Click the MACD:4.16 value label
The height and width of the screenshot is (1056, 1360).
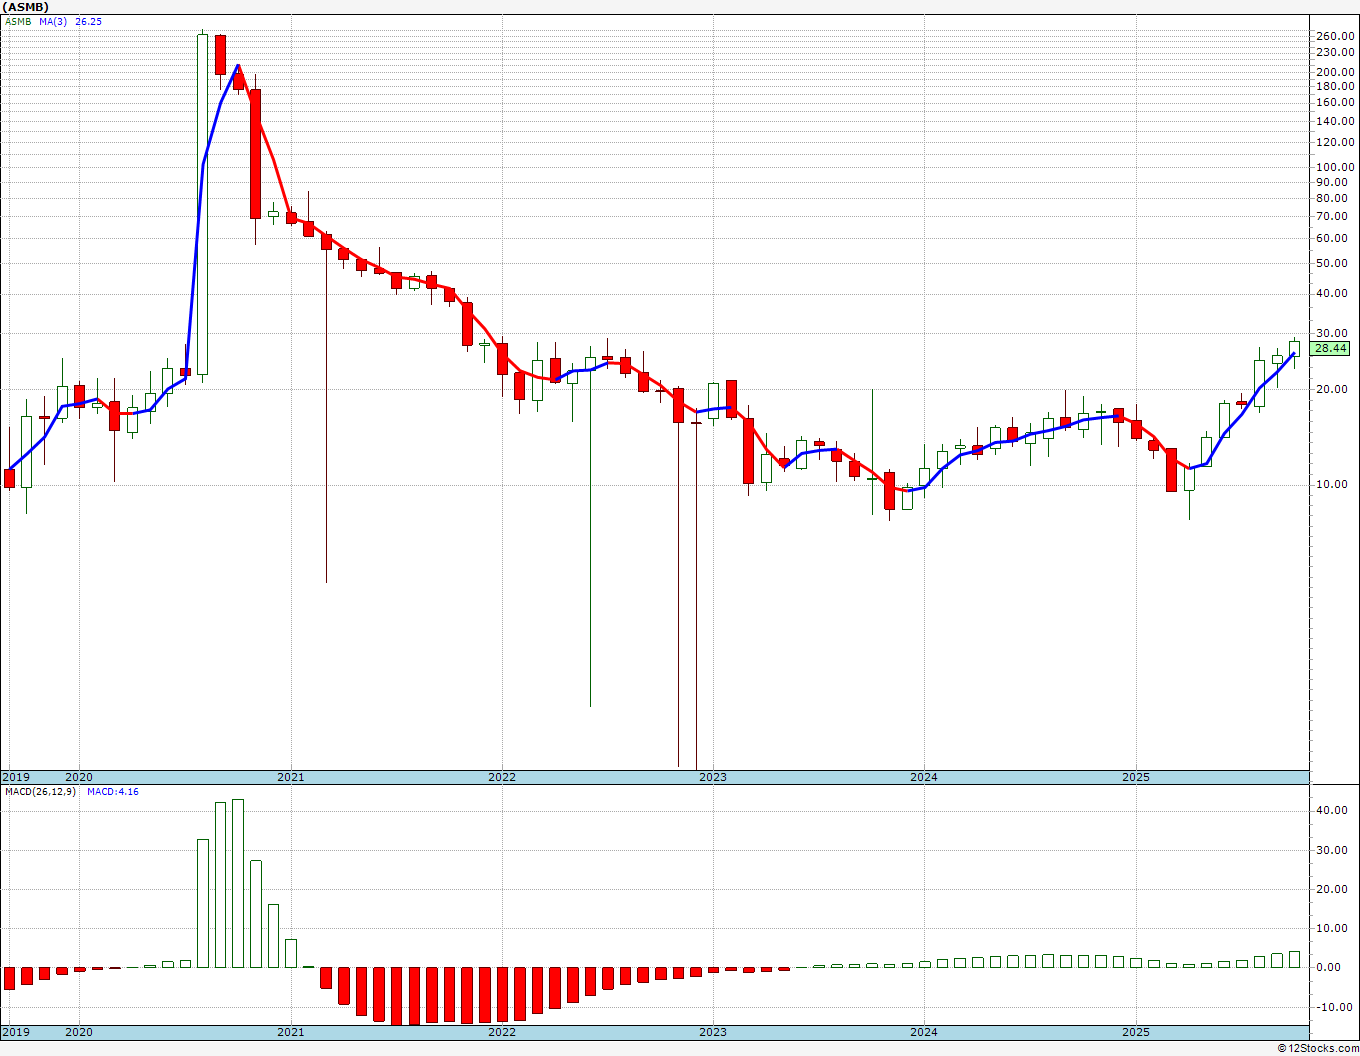click(x=113, y=791)
